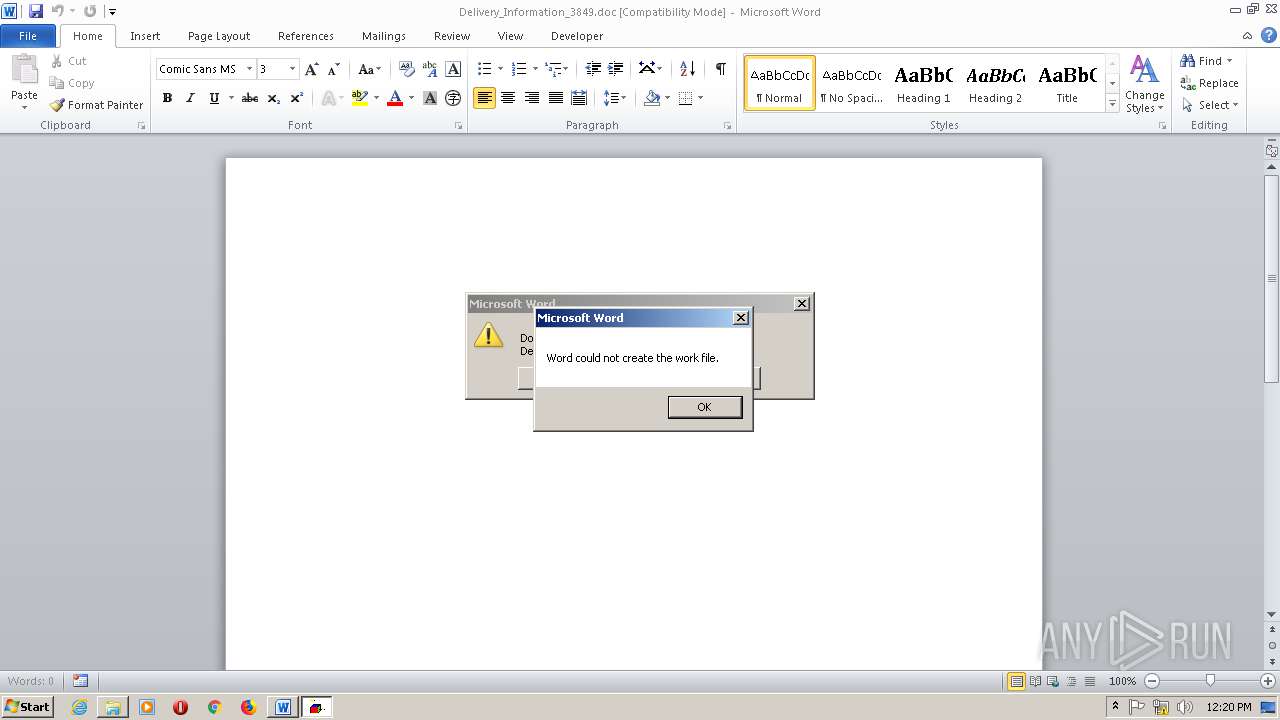This screenshot has height=720, width=1280.
Task: Click the Zoom In plus button
Action: click(1268, 681)
